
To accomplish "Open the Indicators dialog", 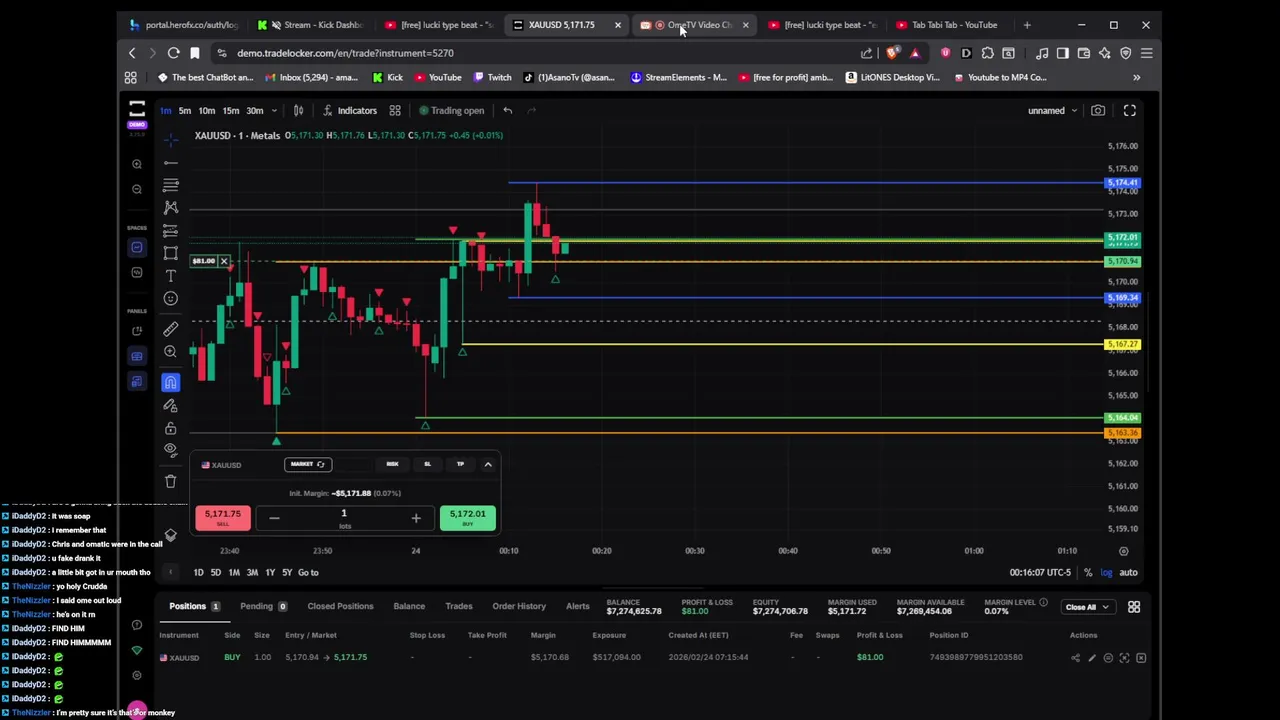I will [x=350, y=111].
